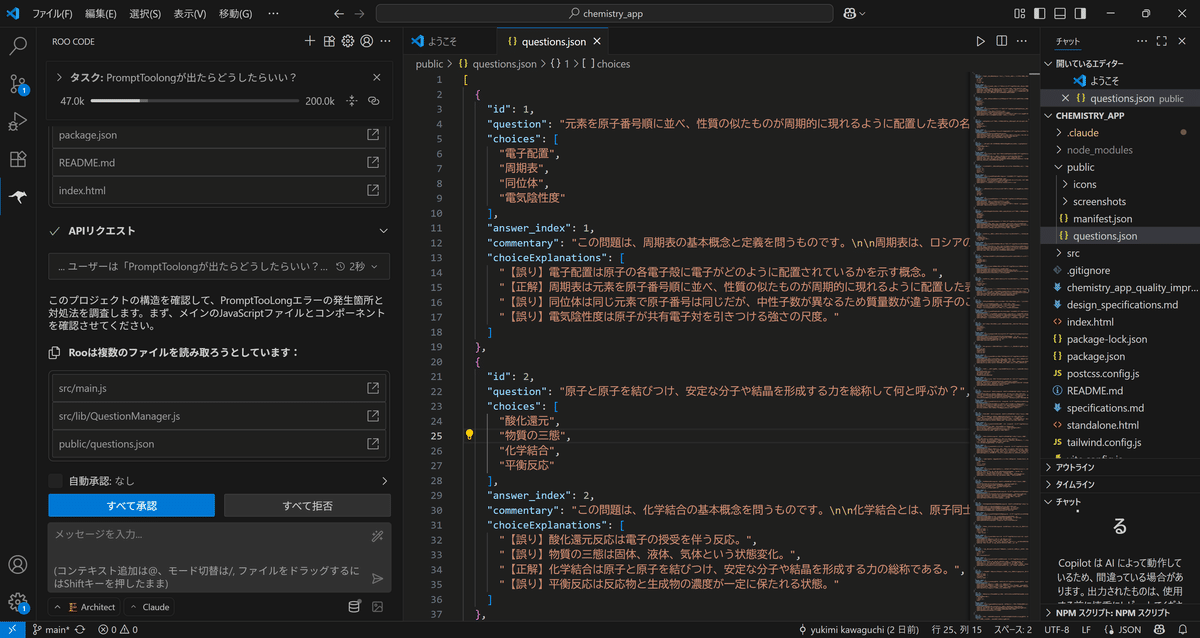Open the Manage gear in the activity bar

(18, 602)
